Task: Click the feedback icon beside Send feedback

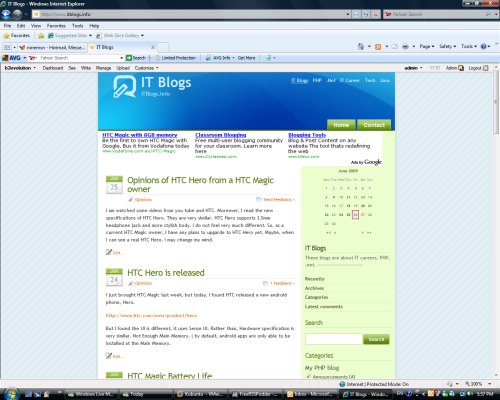Action: click(259, 199)
